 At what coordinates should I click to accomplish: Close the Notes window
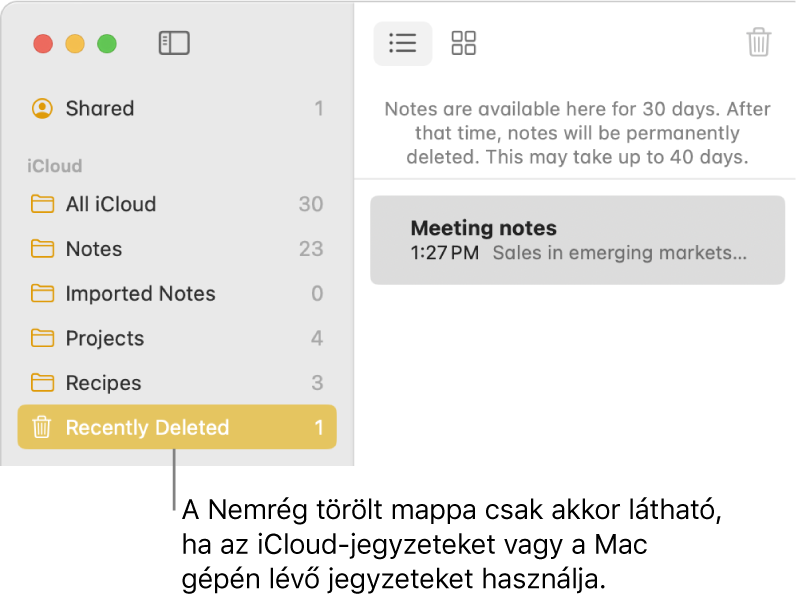43,44
